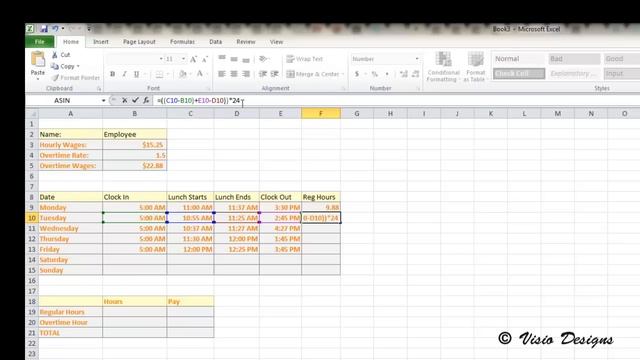Viewport: 640px width, 360px height.
Task: Toggle Italic formatting
Action: (x=124, y=74)
